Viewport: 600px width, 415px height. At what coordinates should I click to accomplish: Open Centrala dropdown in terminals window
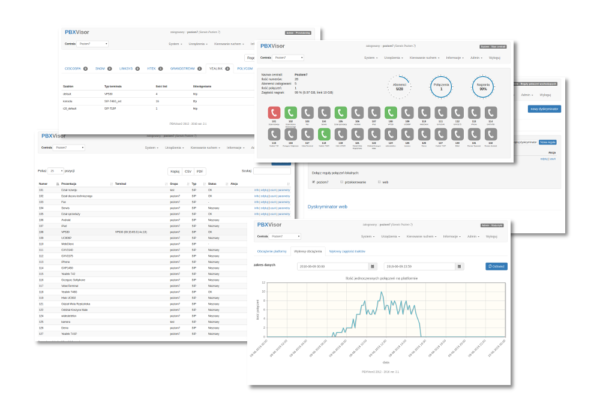pyautogui.click(x=93, y=44)
